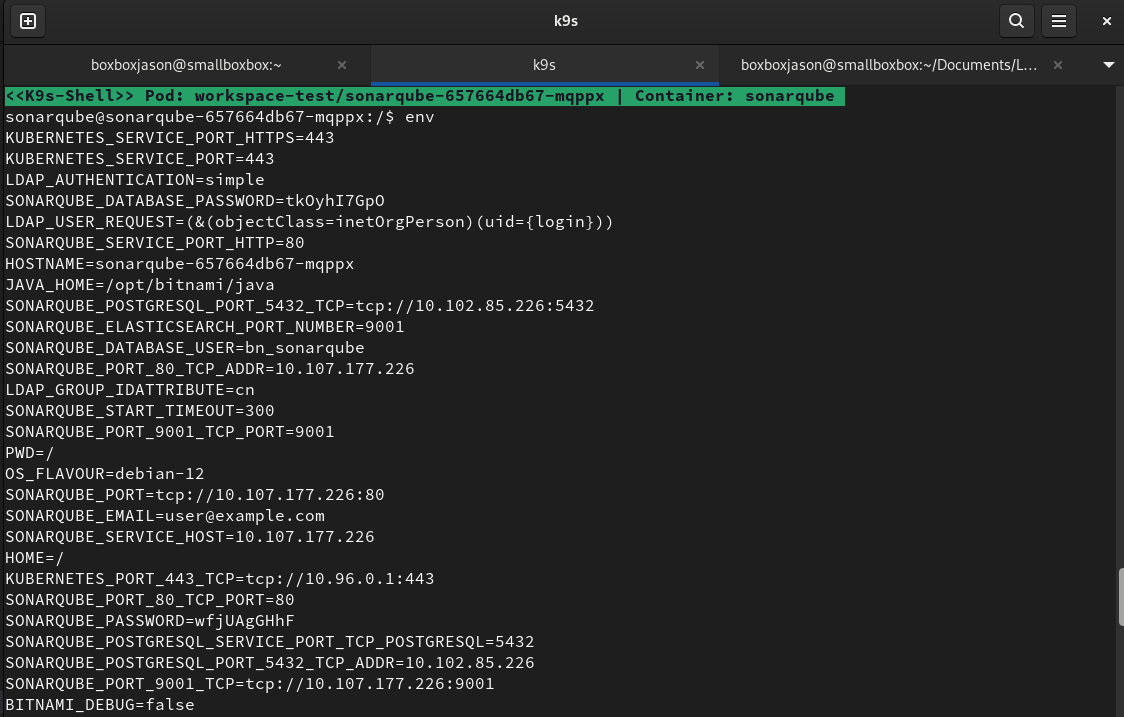This screenshot has height=717, width=1124.
Task: Click the SONARQUBE_DATABASE_PASSWORD line
Action: (x=195, y=201)
